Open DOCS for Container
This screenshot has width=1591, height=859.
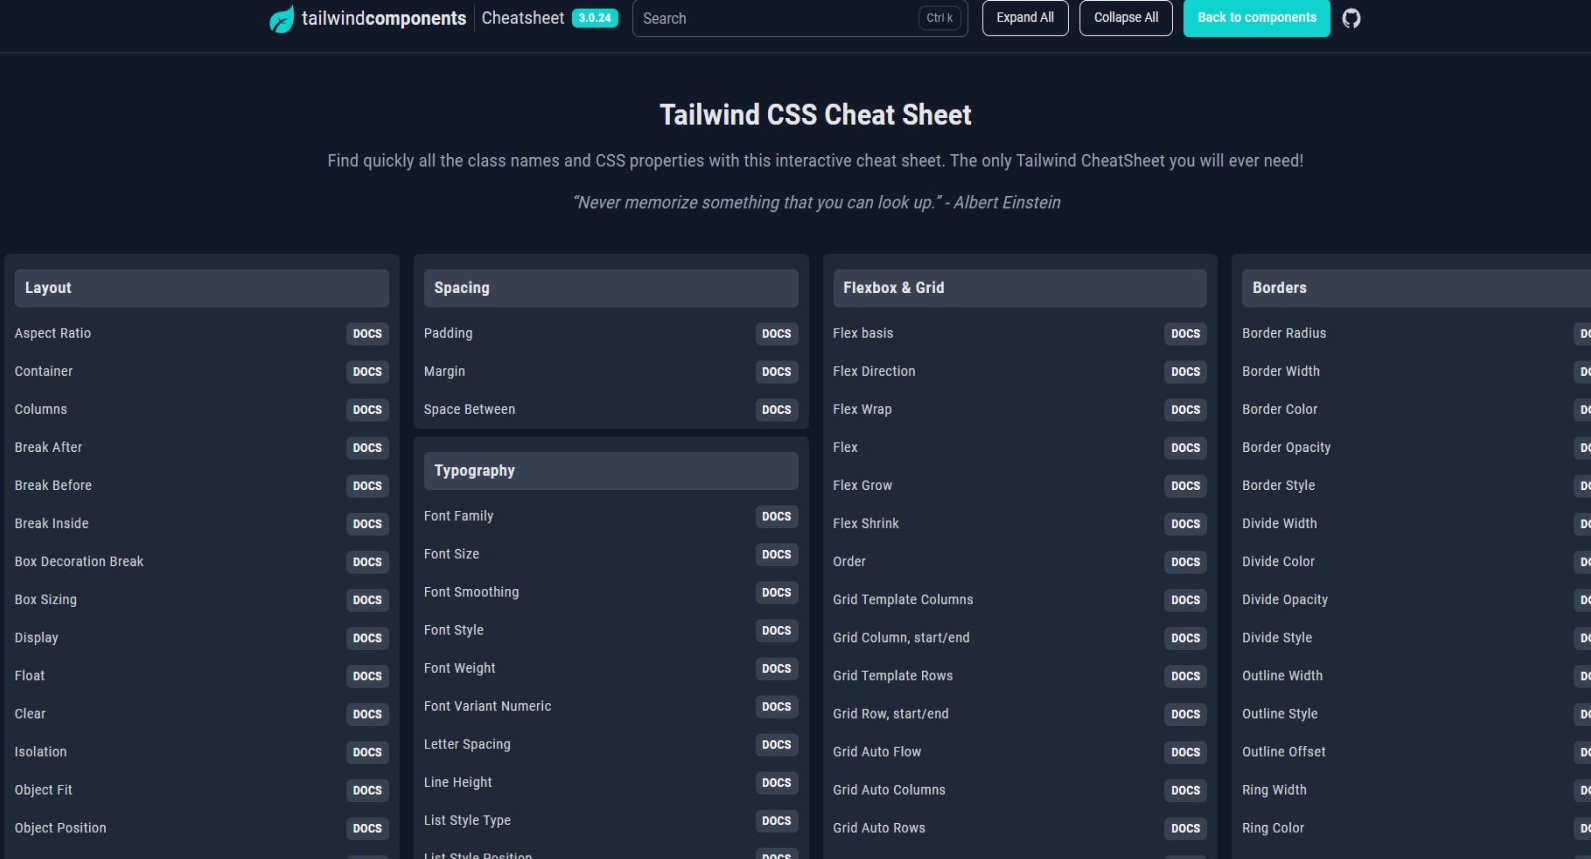[x=367, y=372]
